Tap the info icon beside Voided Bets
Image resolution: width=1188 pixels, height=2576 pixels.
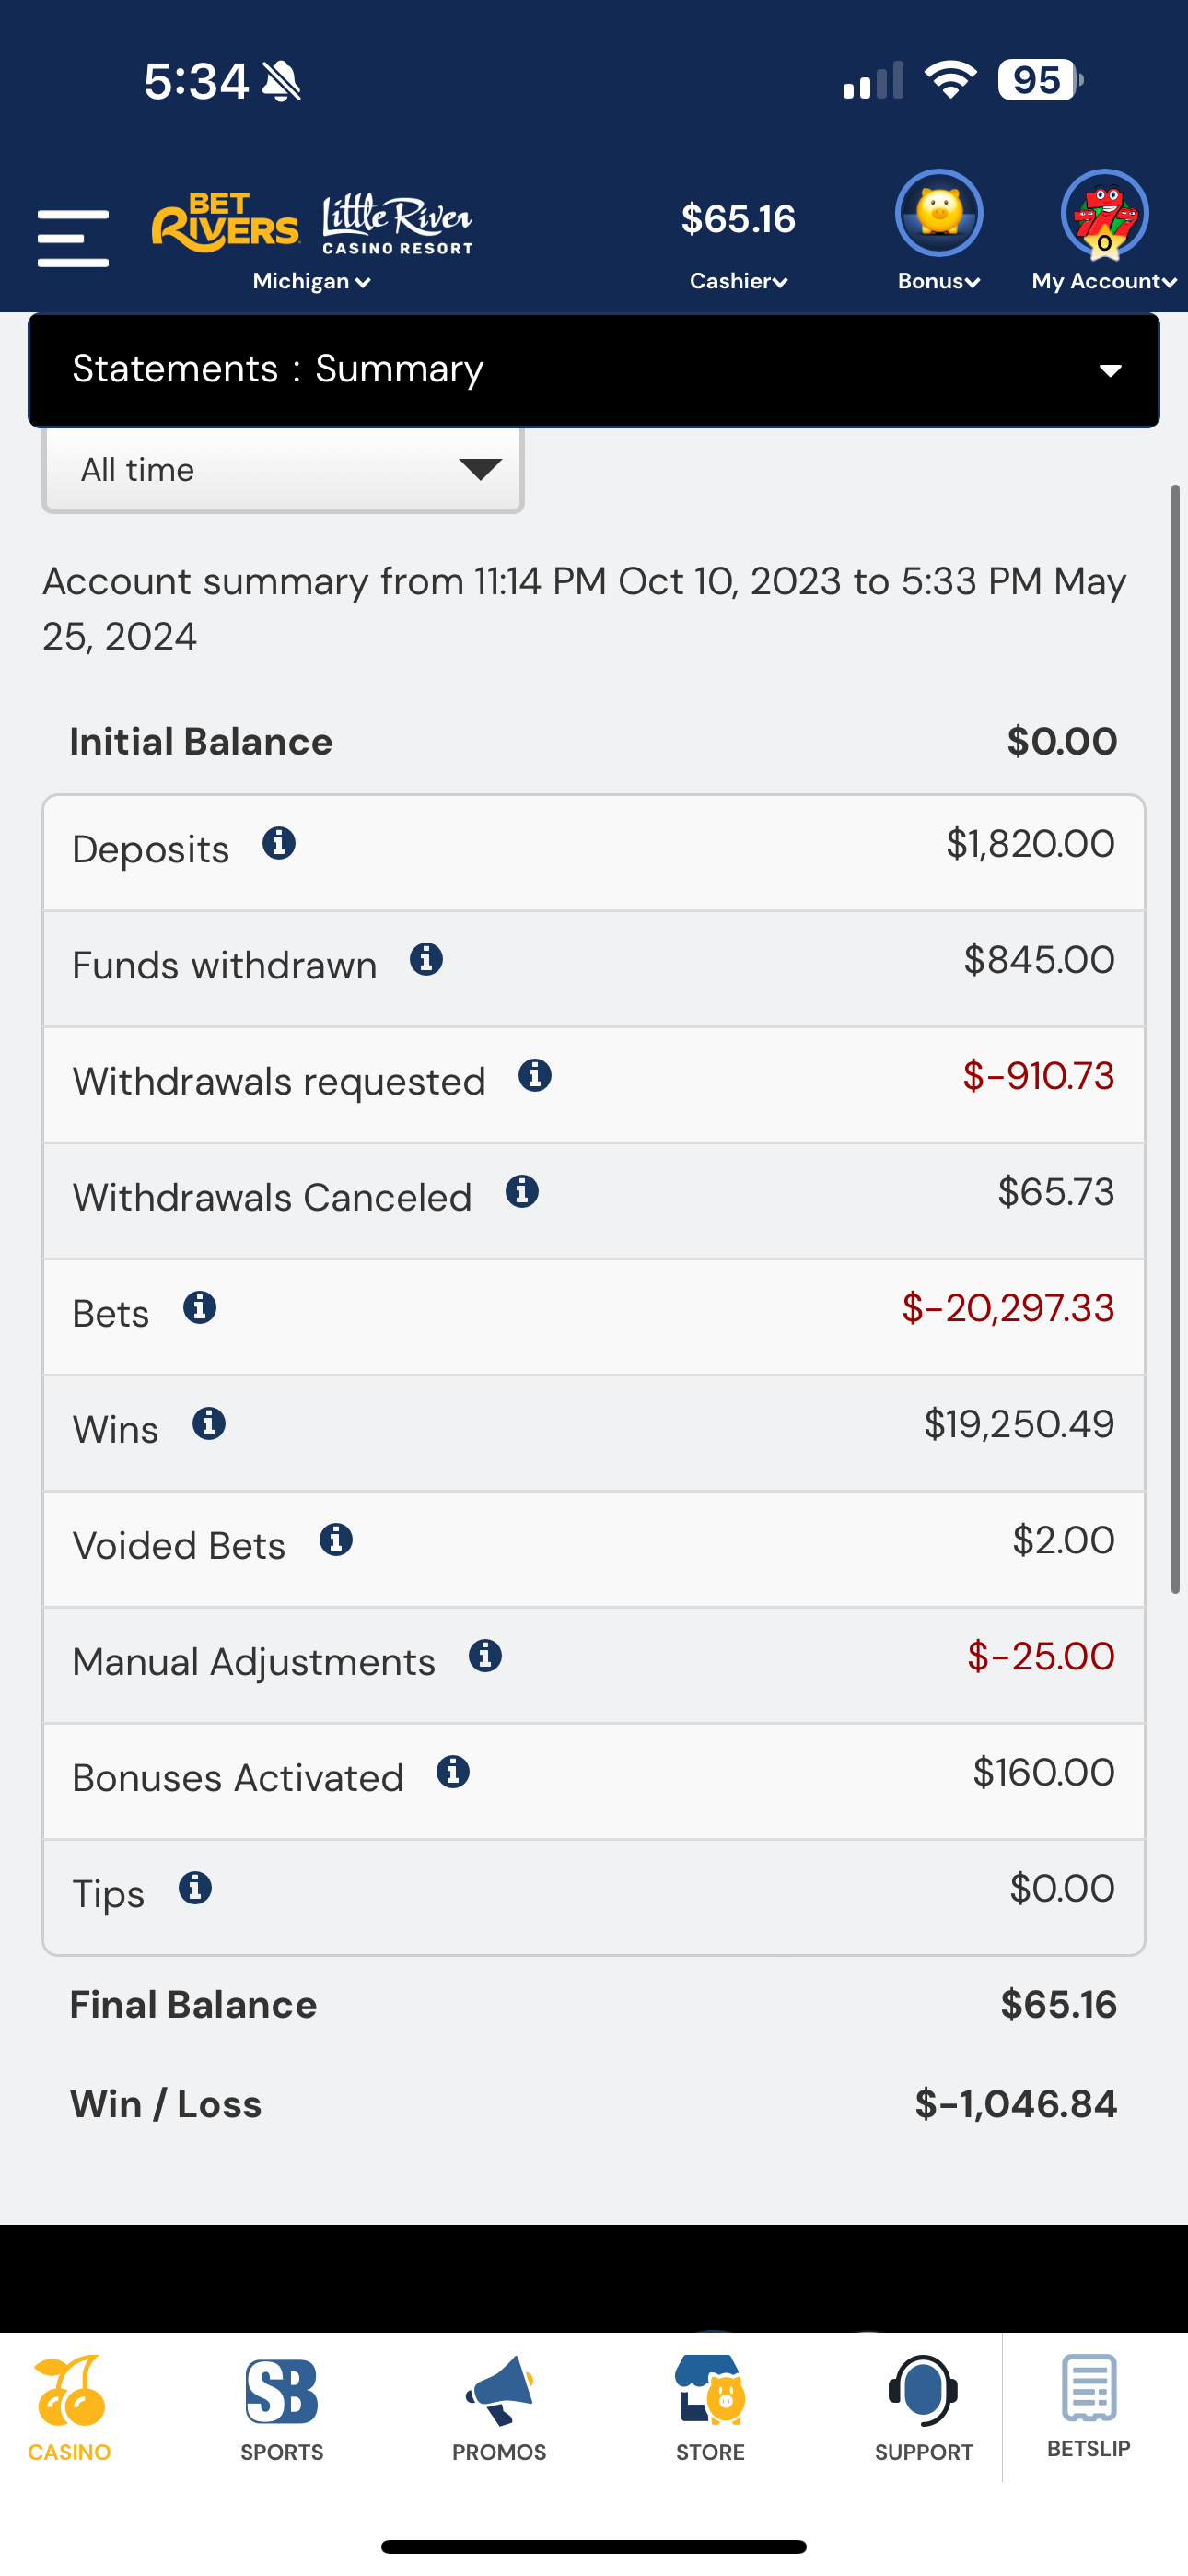coord(336,1540)
